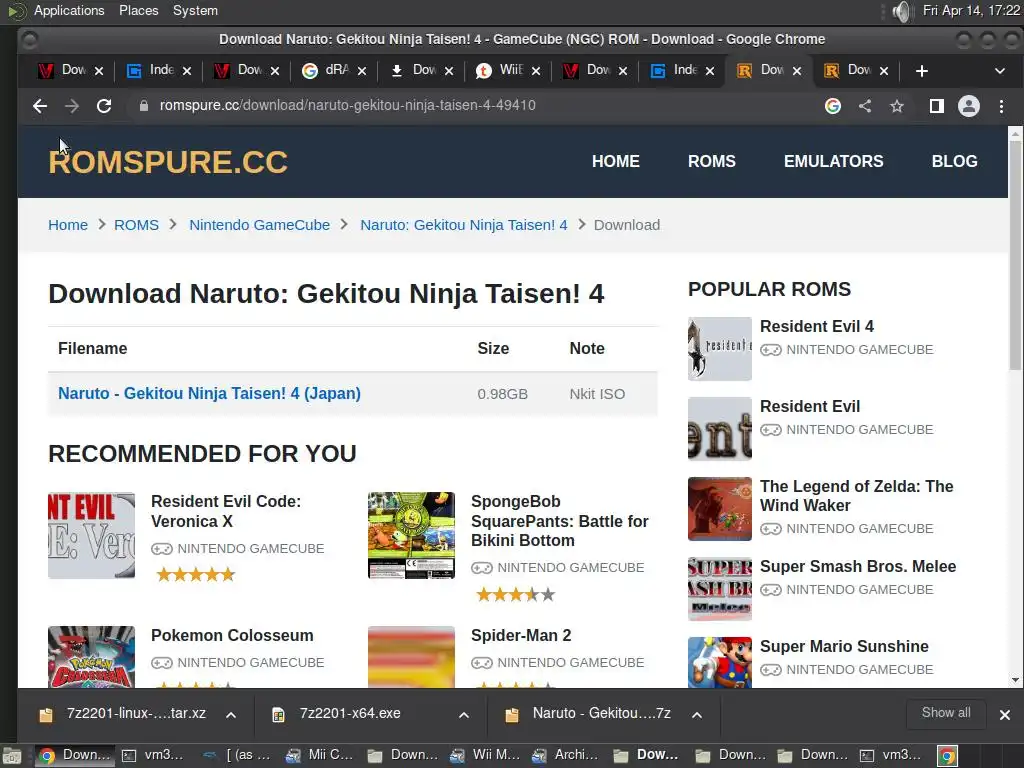Expand options for 7z2201-linux tar.xz download
This screenshot has width=1024, height=768.
[231, 714]
